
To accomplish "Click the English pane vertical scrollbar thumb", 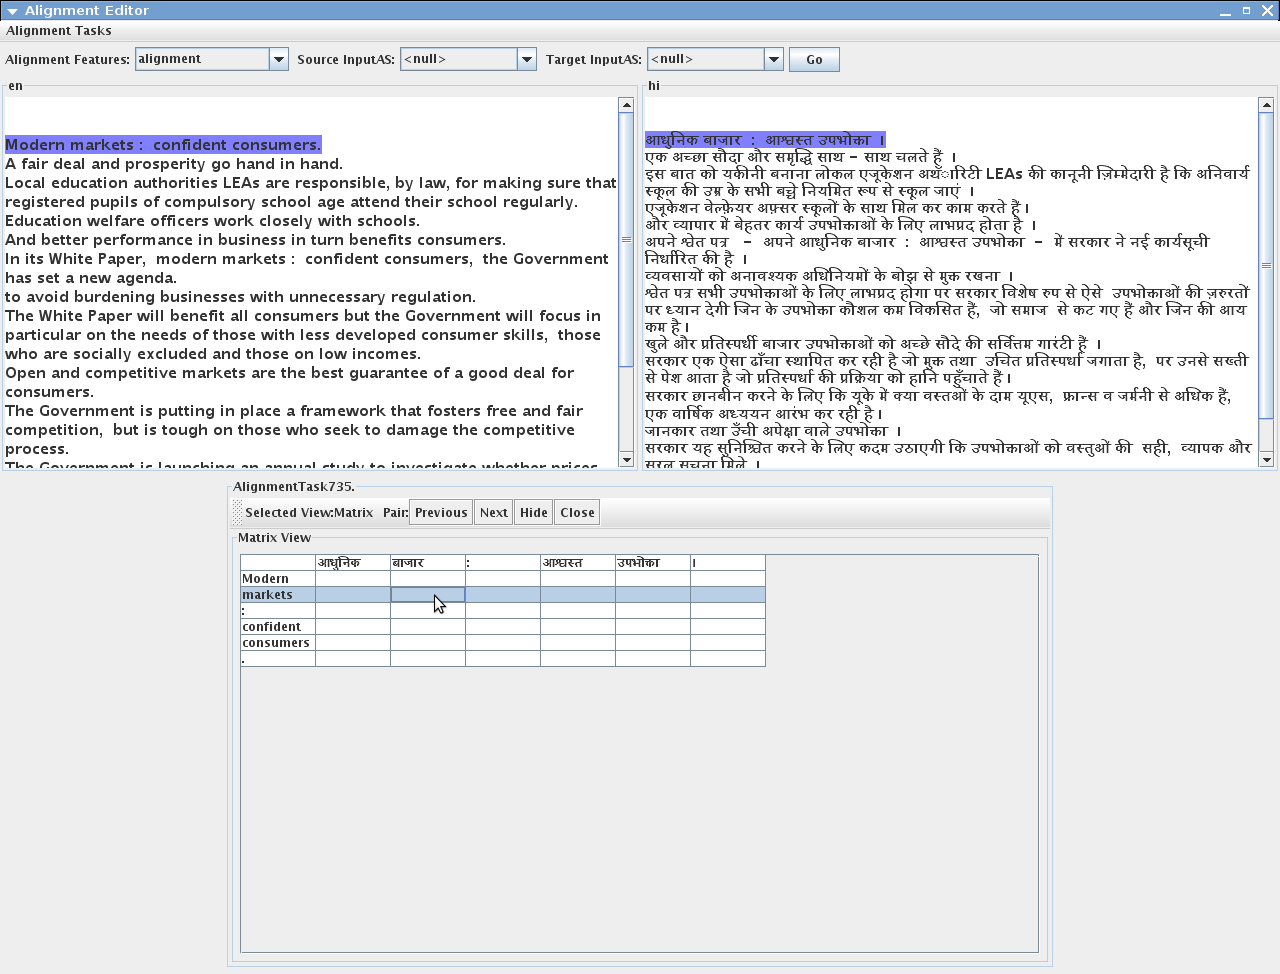I will pyautogui.click(x=626, y=240).
